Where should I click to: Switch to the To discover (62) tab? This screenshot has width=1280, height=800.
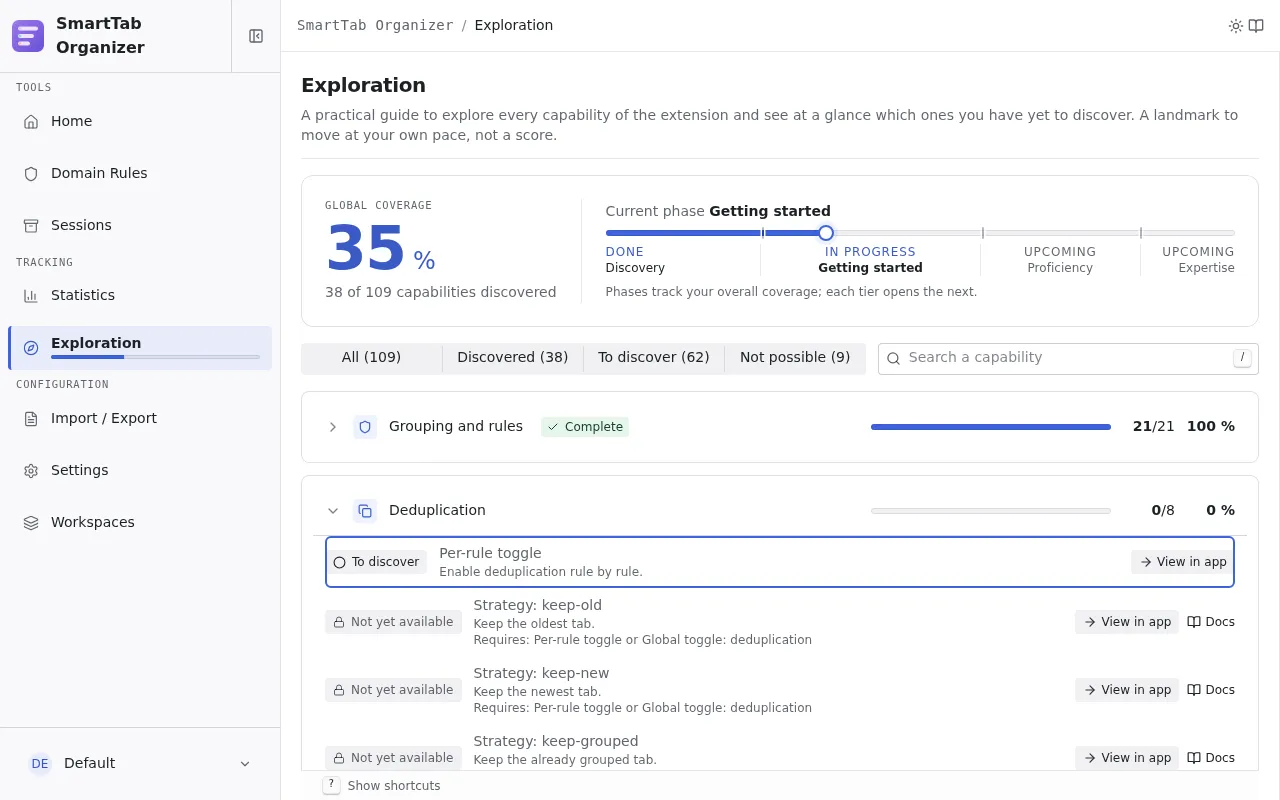[x=654, y=358]
